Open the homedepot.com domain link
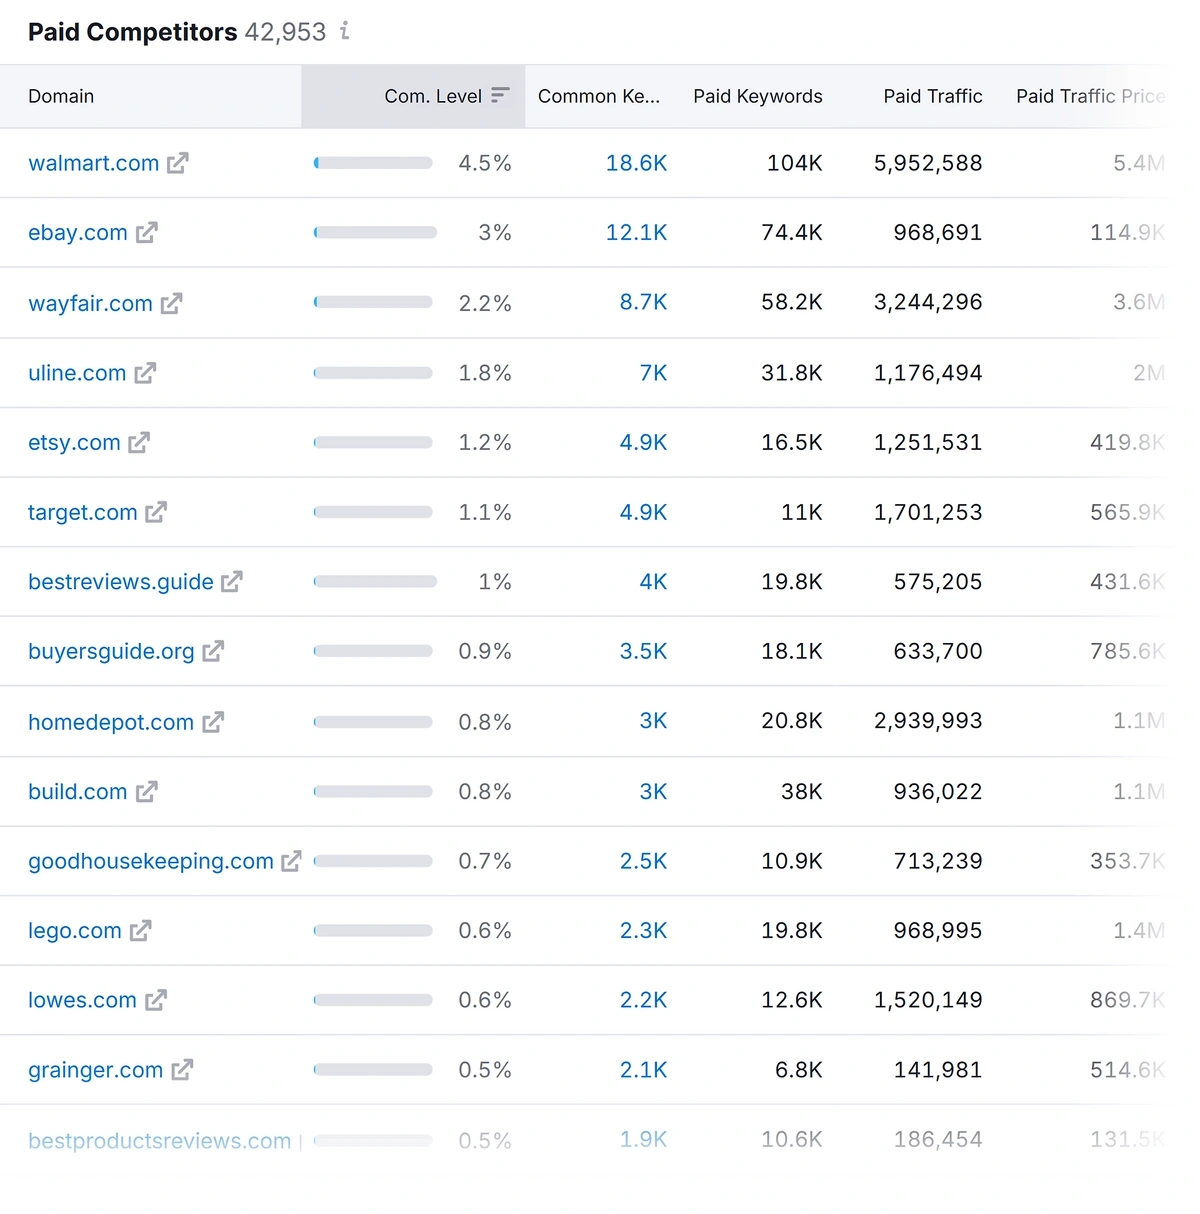Screen dimensions: 1200x1214 111,722
